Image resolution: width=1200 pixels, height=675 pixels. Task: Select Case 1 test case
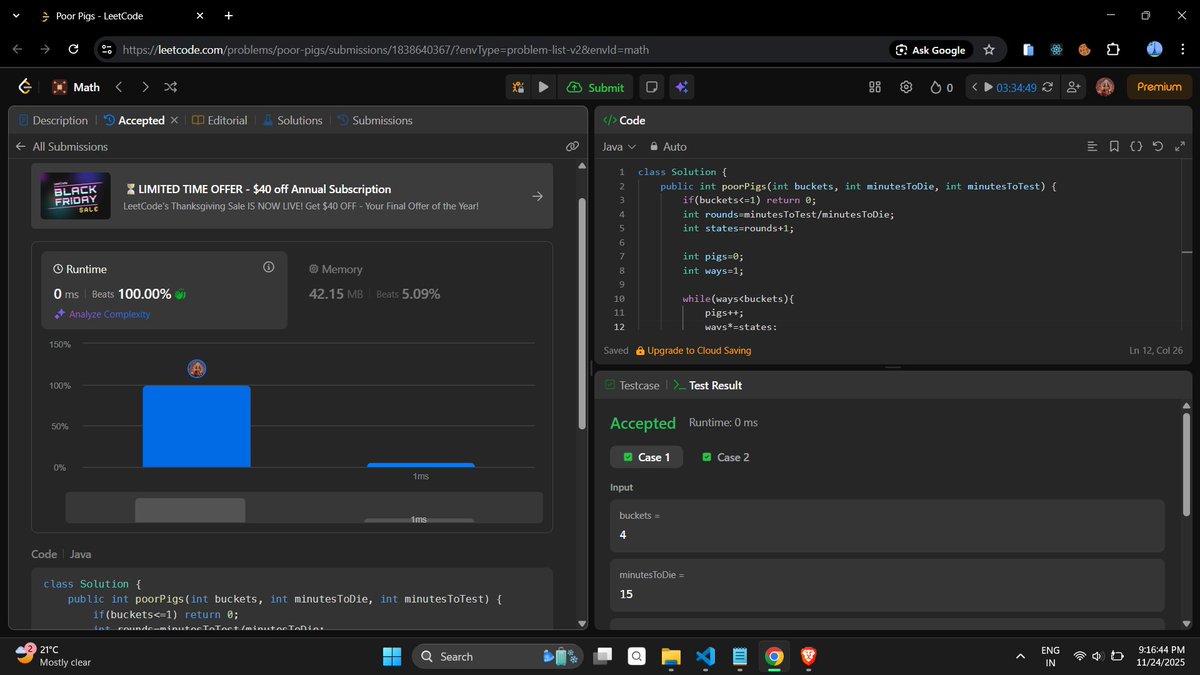pyautogui.click(x=647, y=457)
